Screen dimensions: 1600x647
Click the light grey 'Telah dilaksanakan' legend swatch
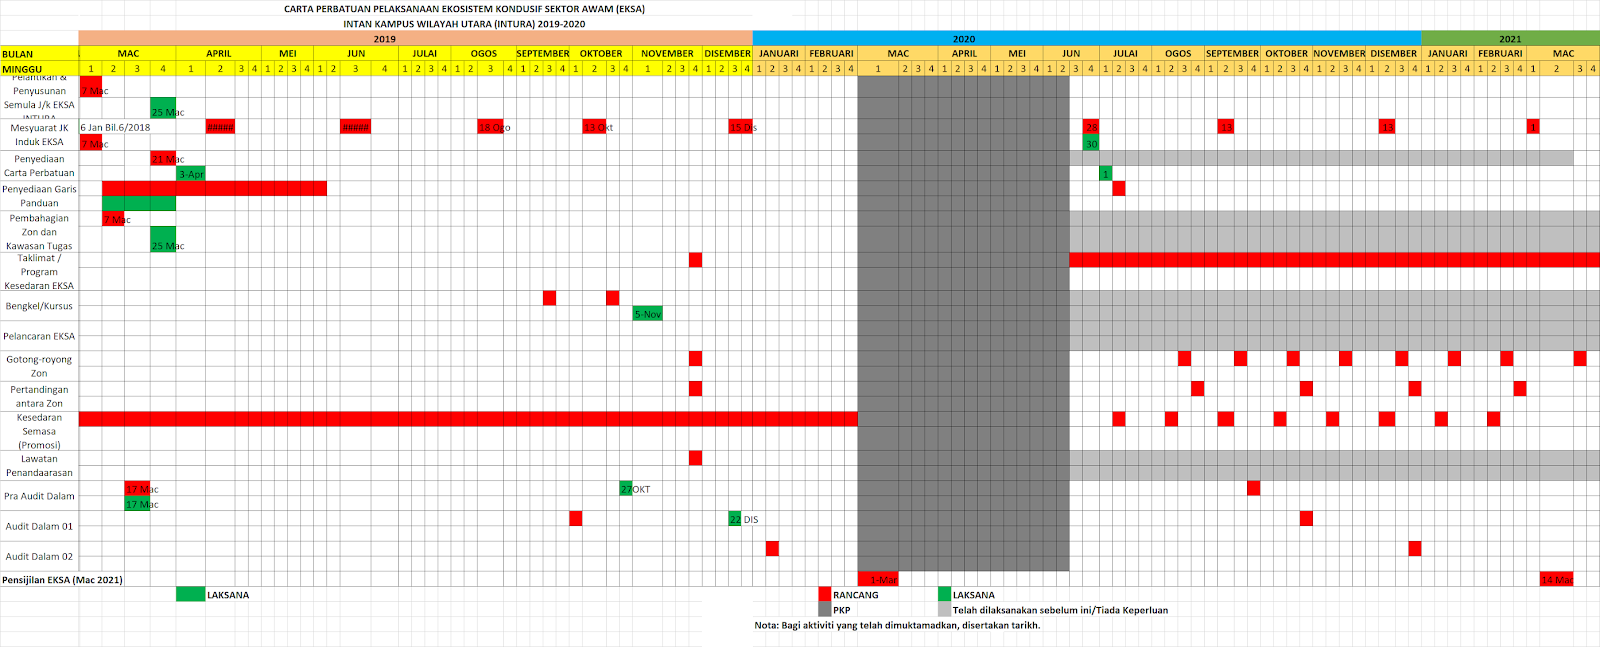point(944,609)
